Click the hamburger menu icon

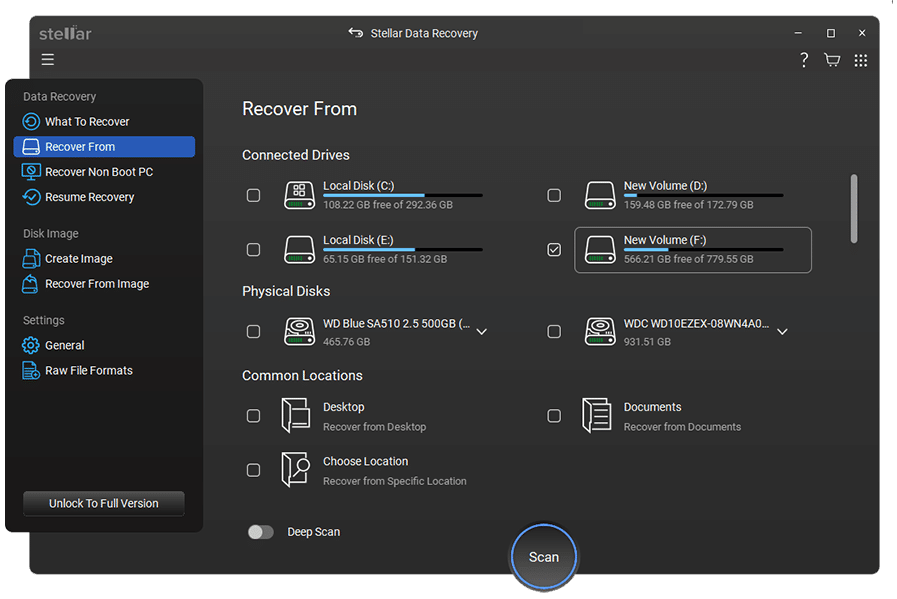(48, 60)
